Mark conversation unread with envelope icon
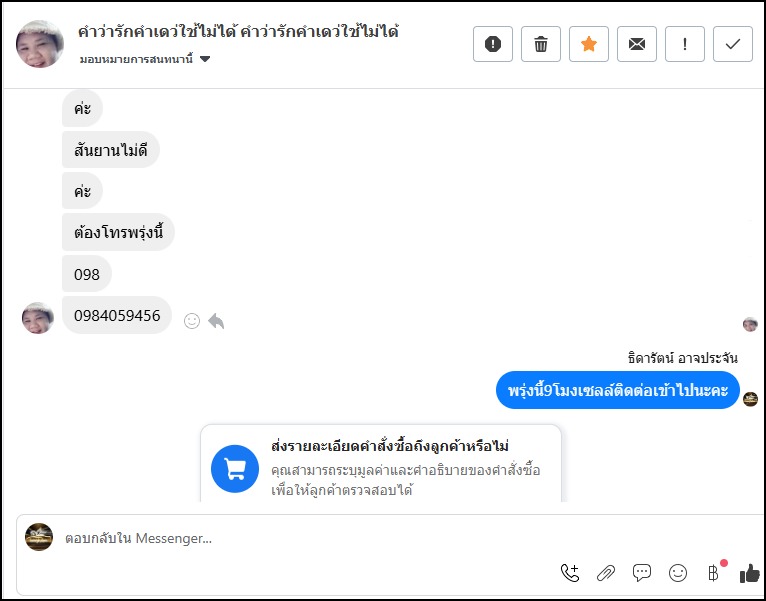 pos(637,44)
